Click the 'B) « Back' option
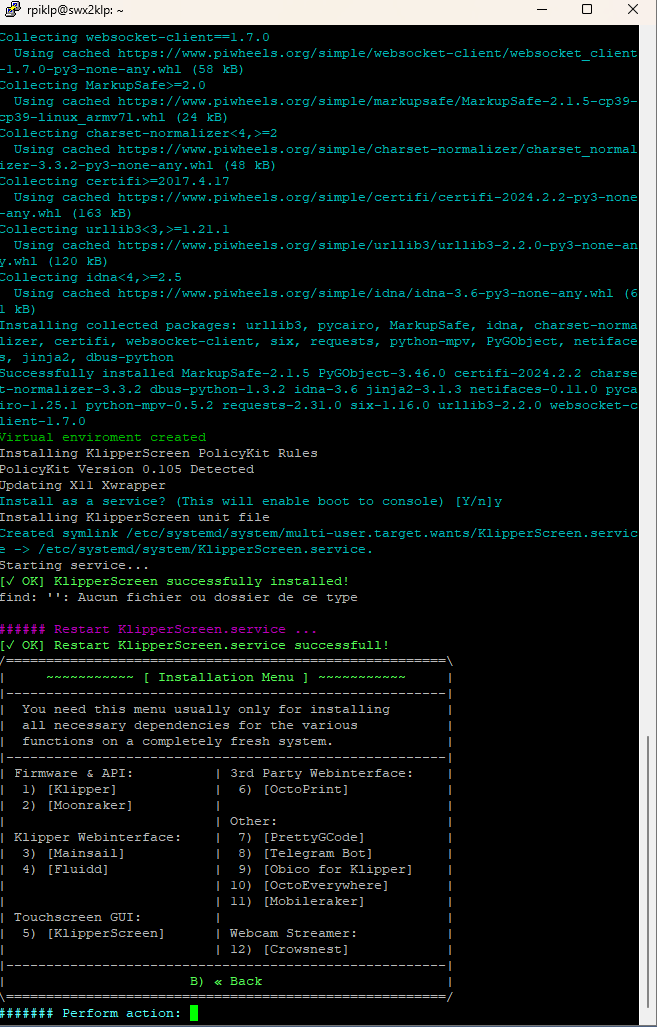Screen dimensions: 657x1027 click(226, 981)
